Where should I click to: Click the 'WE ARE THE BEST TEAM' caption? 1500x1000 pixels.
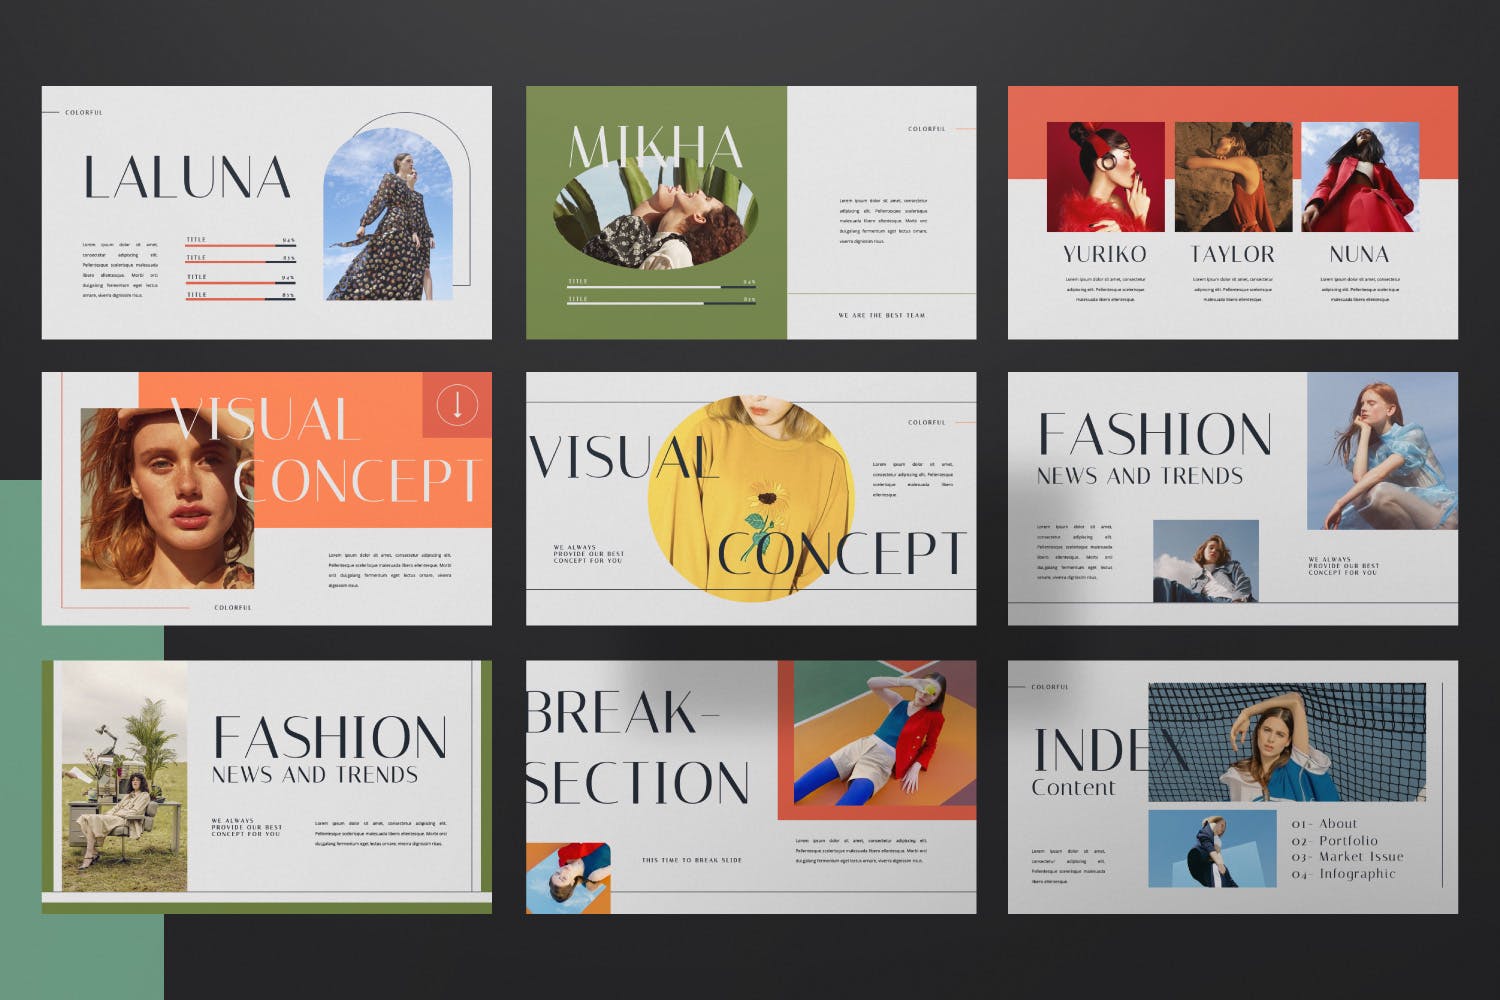click(881, 315)
